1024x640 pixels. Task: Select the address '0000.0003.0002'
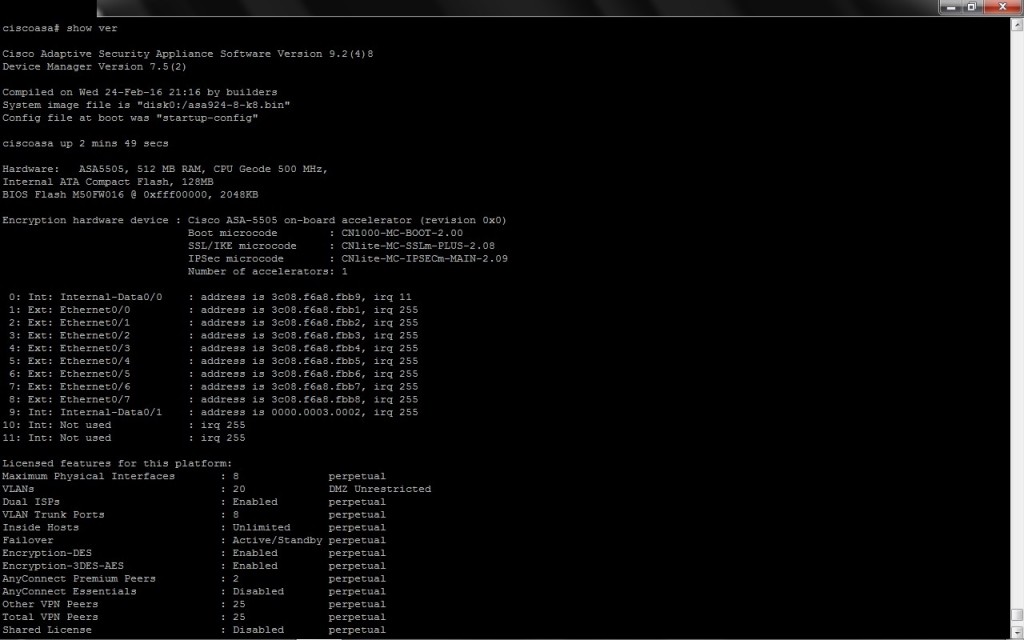(x=315, y=412)
